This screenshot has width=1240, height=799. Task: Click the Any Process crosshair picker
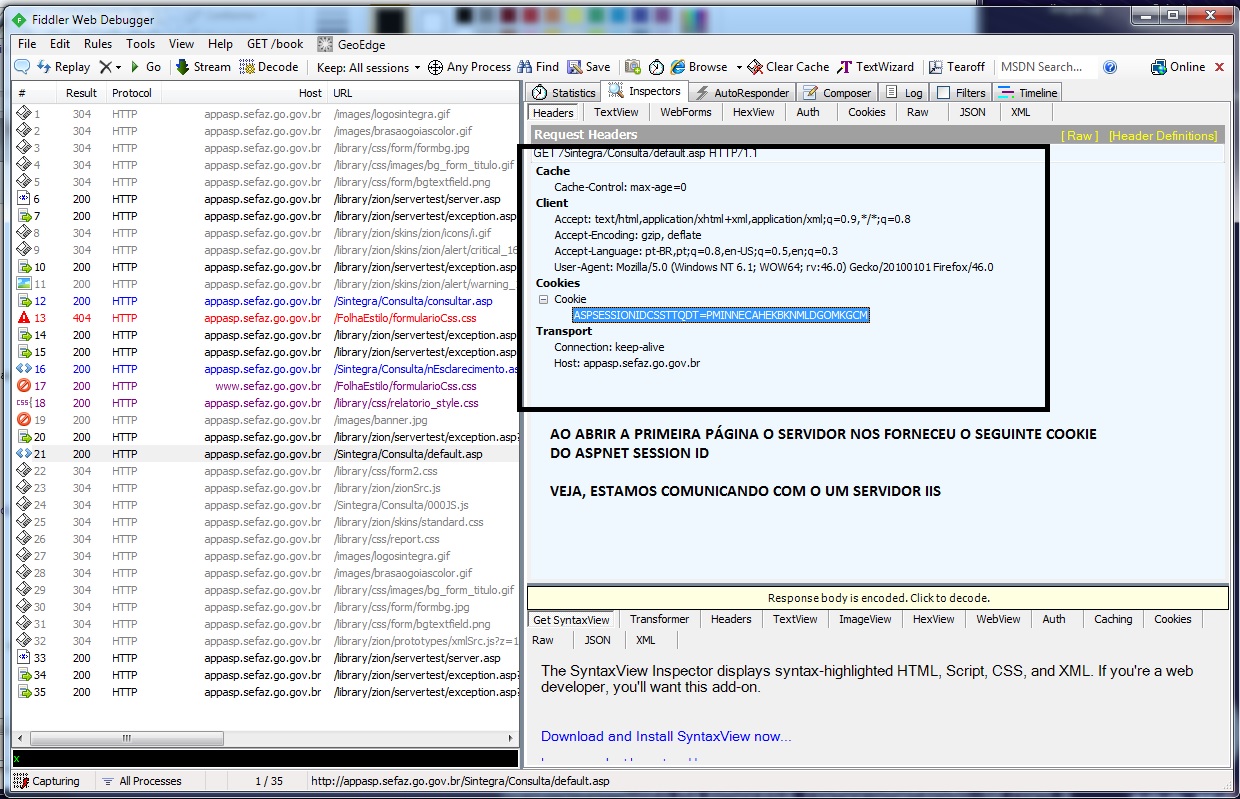[469, 67]
